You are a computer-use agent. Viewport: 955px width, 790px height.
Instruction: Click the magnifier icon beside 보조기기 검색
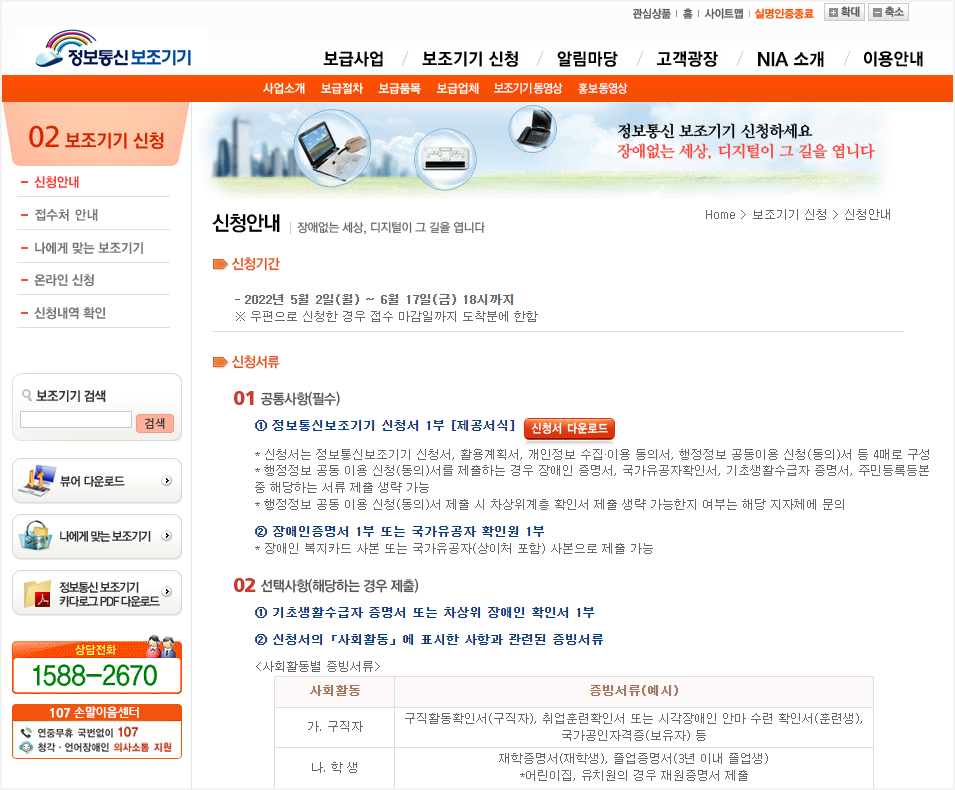[x=27, y=395]
